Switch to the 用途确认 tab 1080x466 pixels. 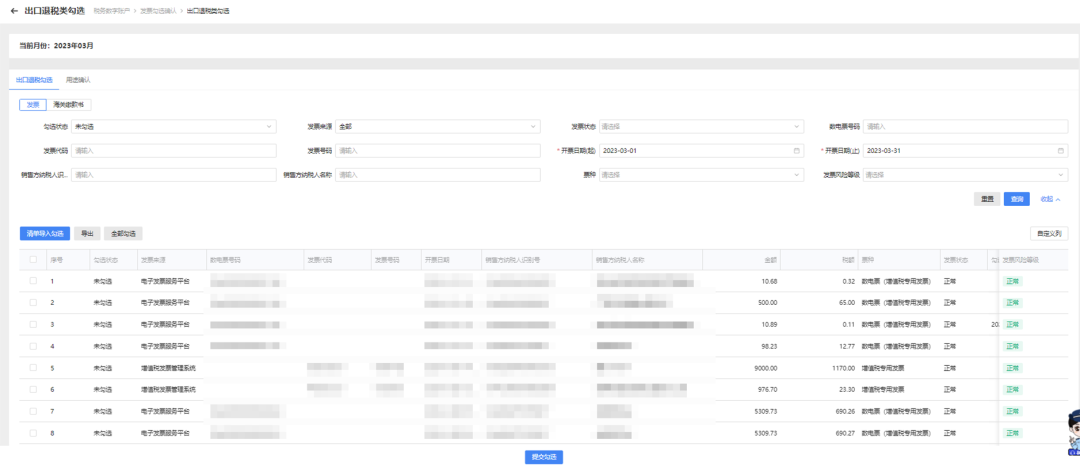(x=78, y=80)
